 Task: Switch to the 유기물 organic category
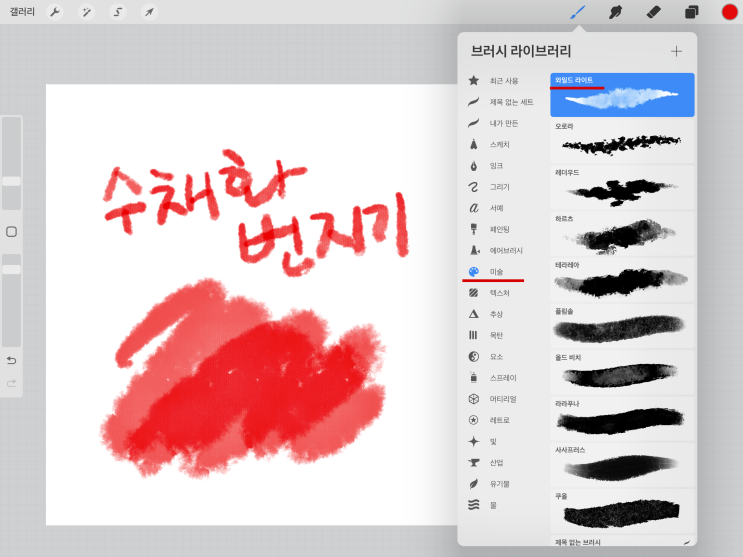501,484
